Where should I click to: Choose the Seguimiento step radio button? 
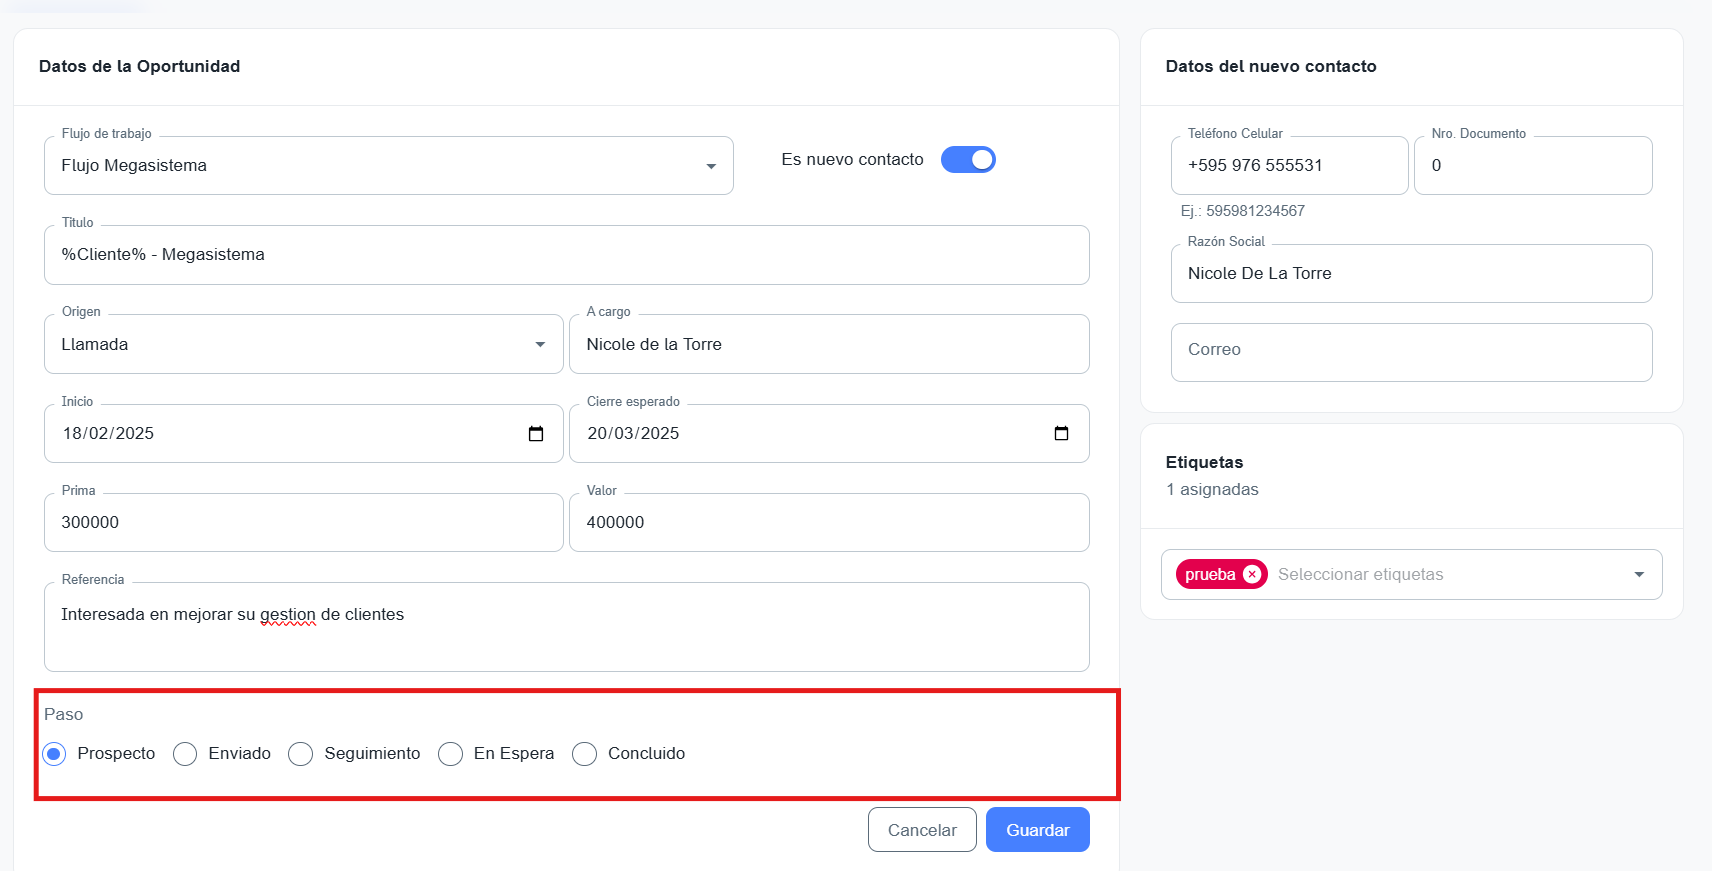[x=301, y=754]
